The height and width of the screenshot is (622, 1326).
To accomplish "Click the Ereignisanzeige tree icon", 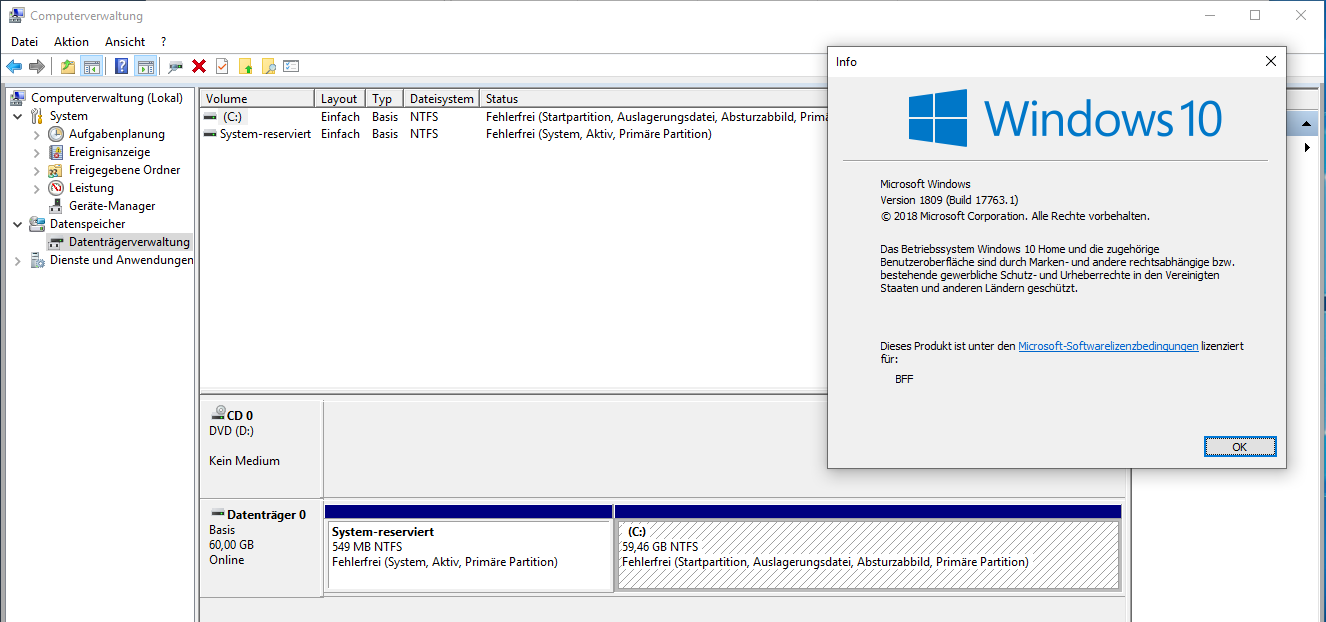I will pyautogui.click(x=56, y=152).
